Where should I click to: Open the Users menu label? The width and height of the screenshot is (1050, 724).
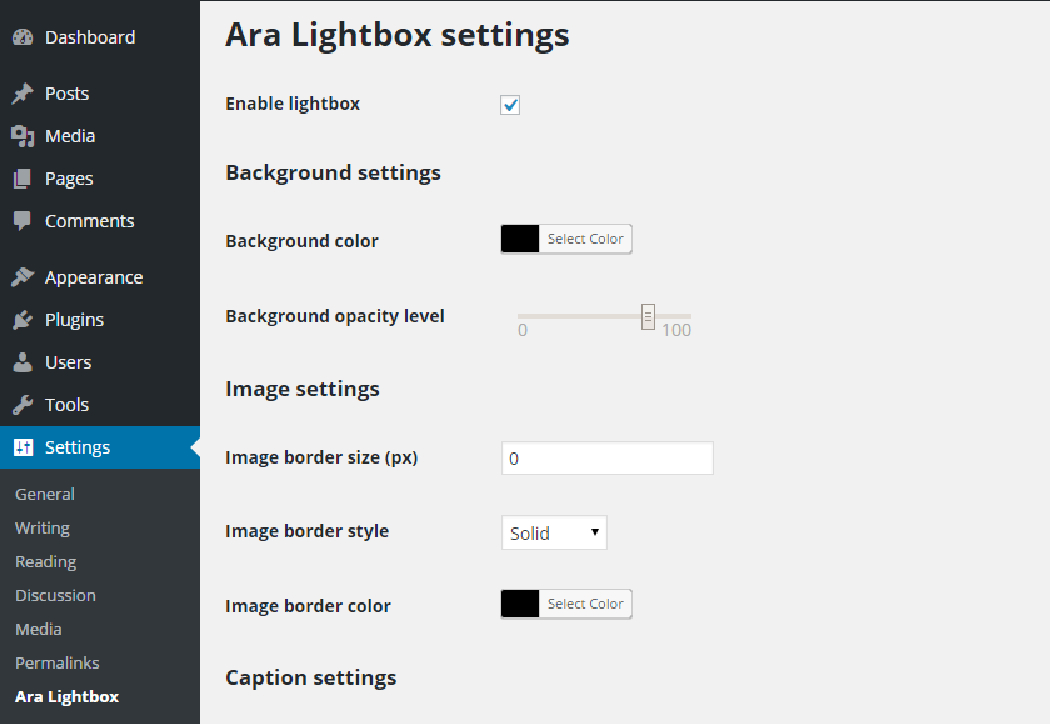click(68, 362)
